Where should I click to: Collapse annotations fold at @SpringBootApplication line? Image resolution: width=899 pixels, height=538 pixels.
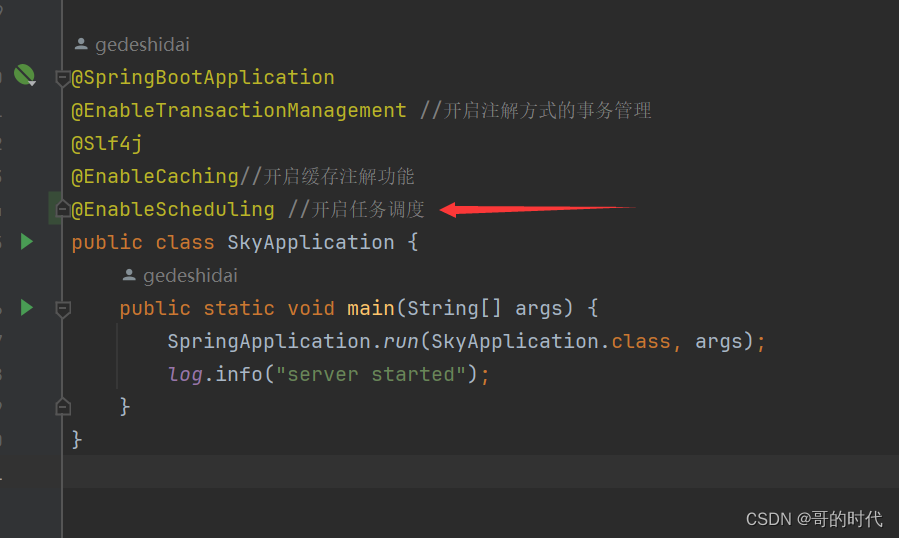click(63, 78)
